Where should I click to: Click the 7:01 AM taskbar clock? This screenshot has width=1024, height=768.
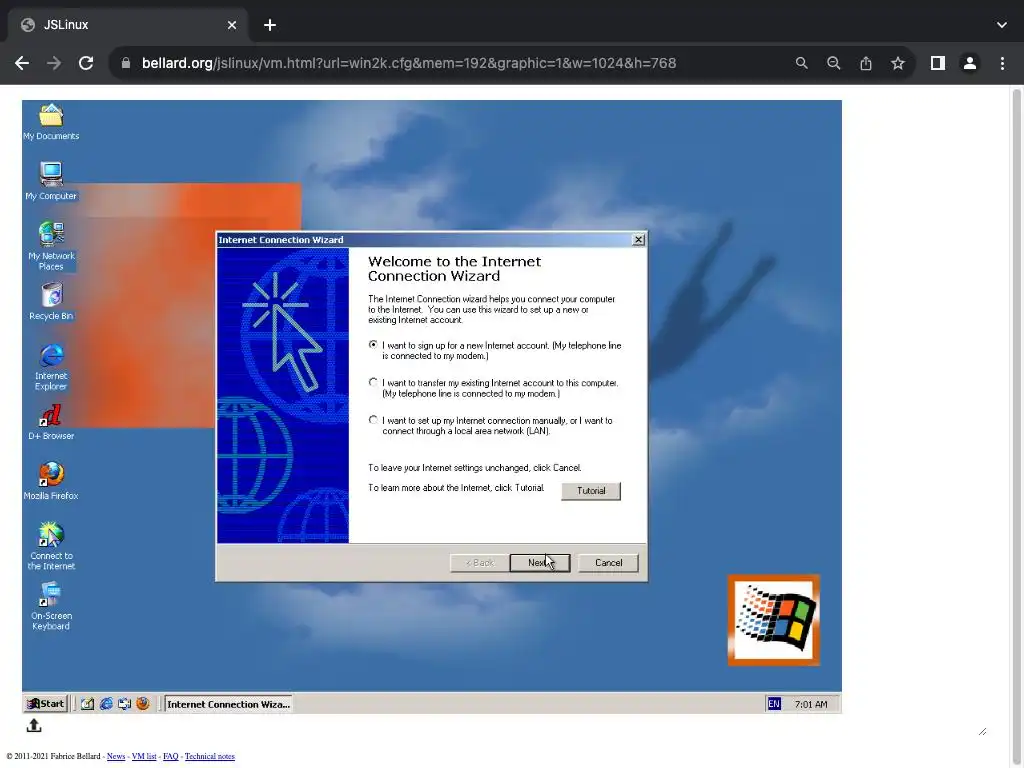810,704
